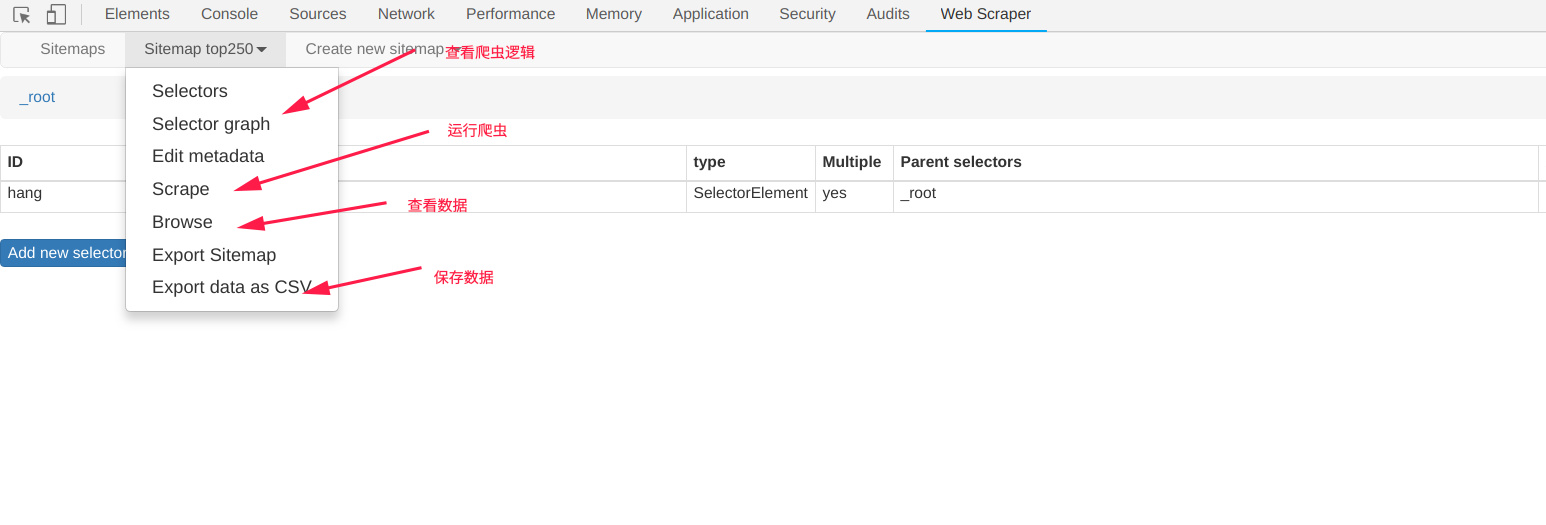Screen dimensions: 1546x525
Task: Select the hang selector row
Action: (x=25, y=193)
